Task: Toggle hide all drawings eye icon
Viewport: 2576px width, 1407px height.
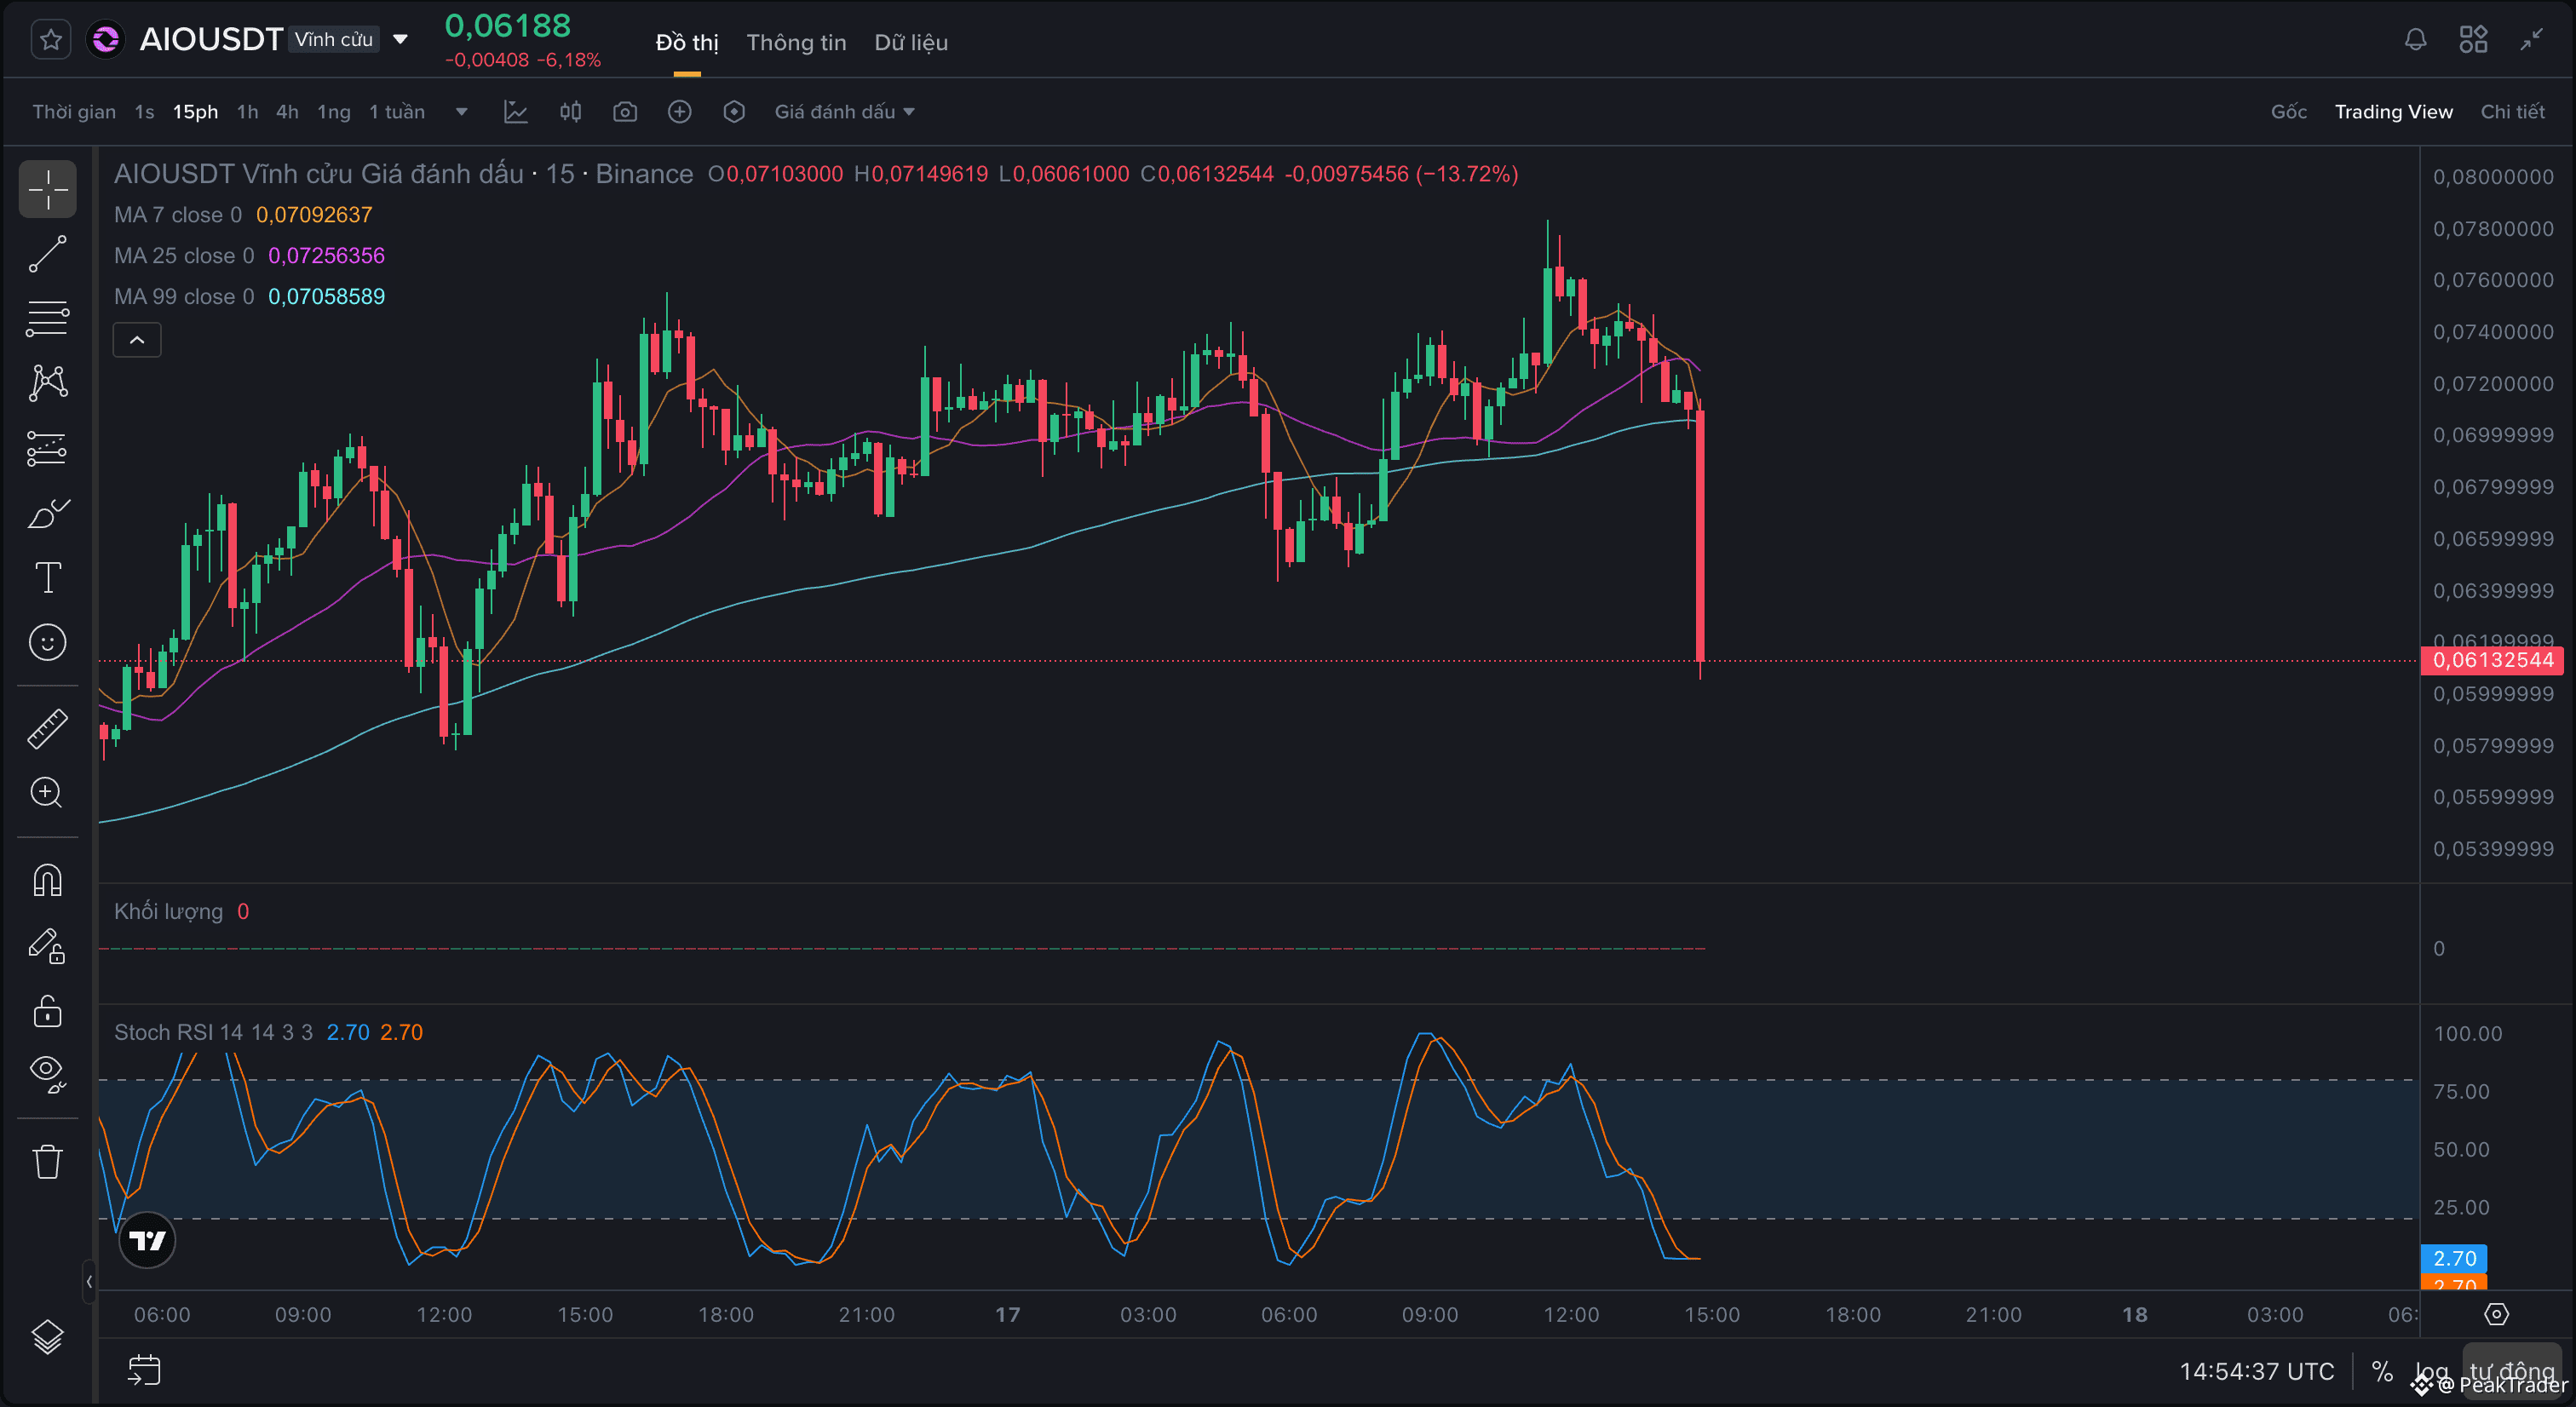Action: [x=47, y=1073]
